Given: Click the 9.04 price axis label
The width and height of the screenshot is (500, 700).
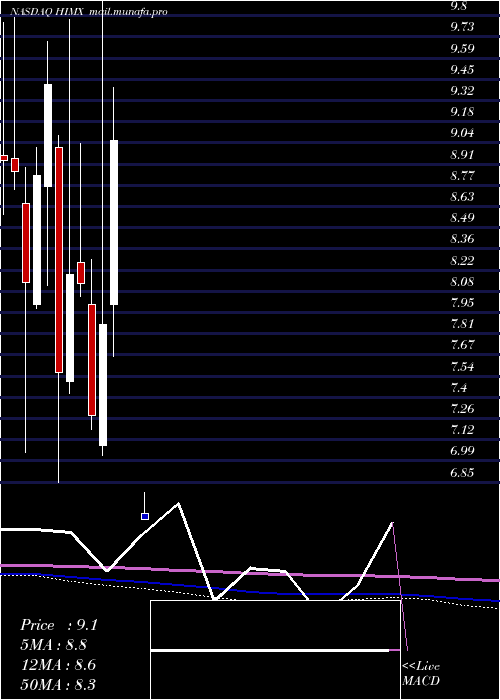Looking at the screenshot, I should (462, 133).
